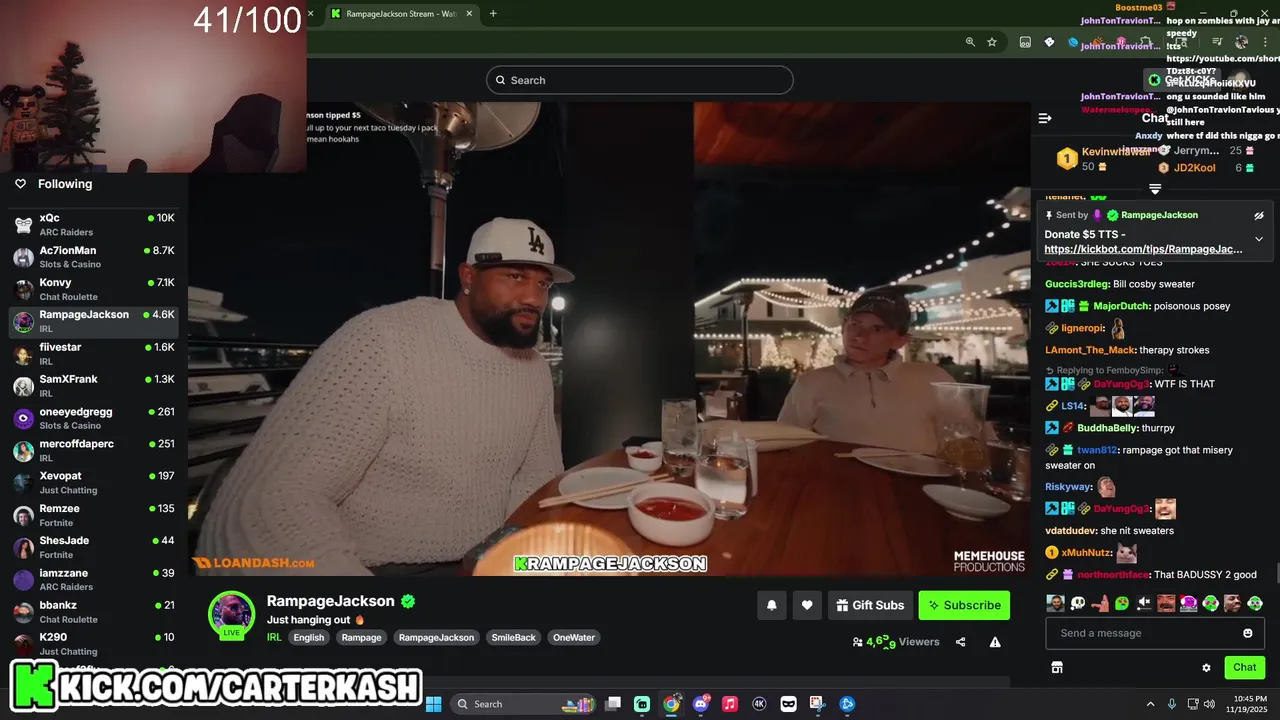The image size is (1280, 720).
Task: Open ShesJade channel in Following list
Action: tap(94, 547)
